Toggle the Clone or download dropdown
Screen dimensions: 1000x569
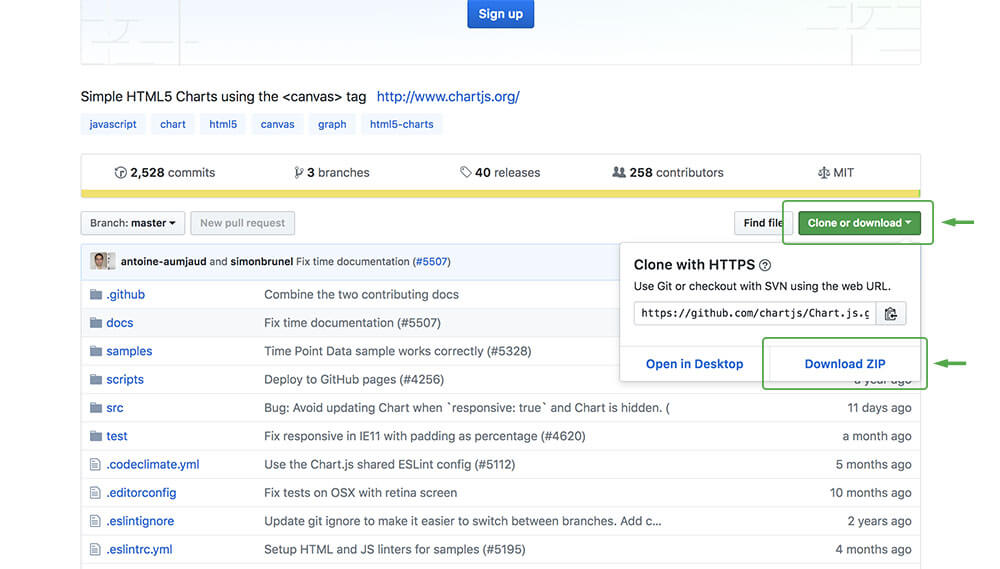(859, 223)
